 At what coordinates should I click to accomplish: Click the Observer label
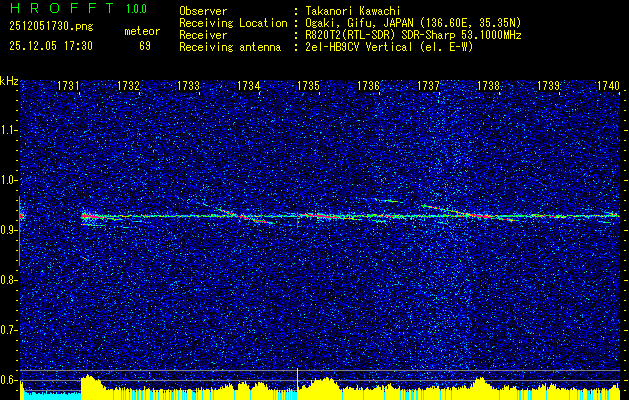pos(203,11)
